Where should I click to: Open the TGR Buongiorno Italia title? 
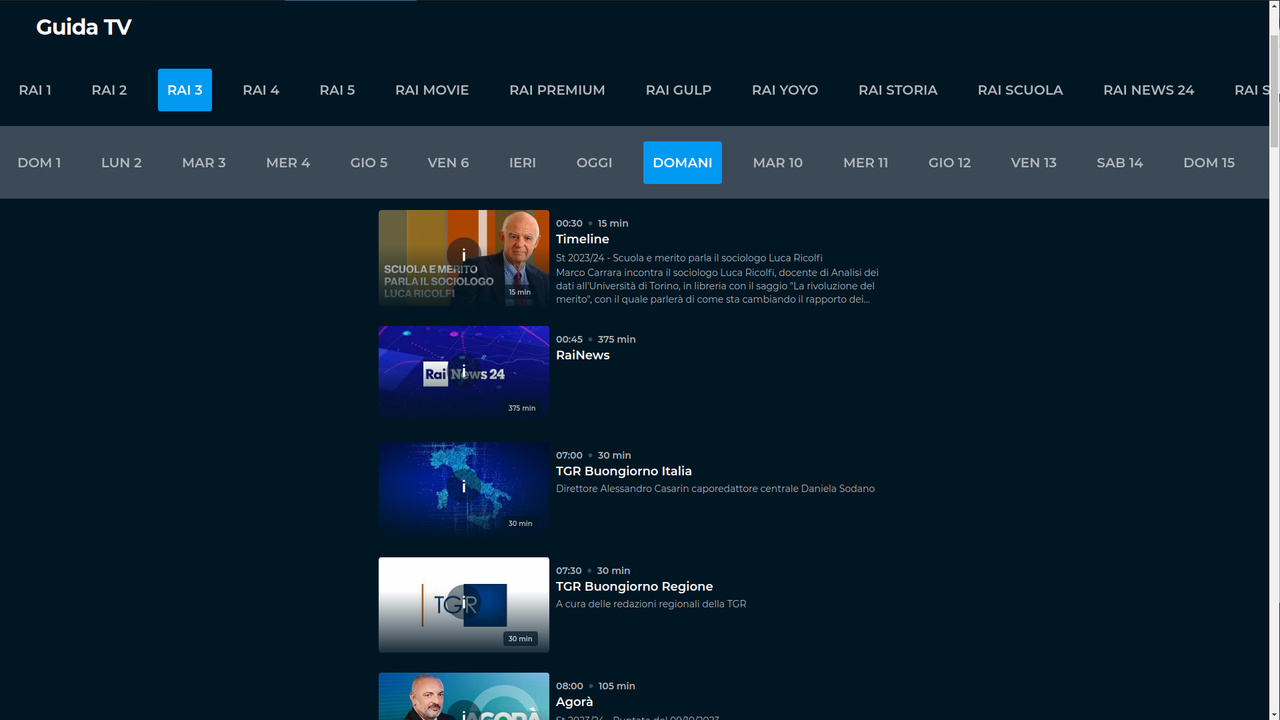pos(624,471)
